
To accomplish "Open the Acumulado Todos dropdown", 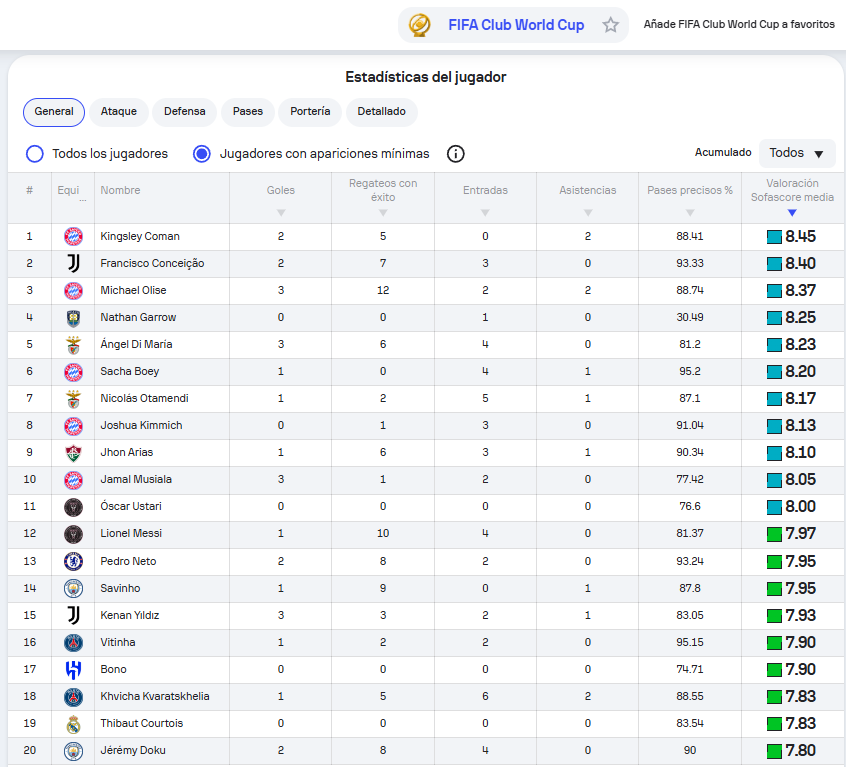I will point(796,153).
